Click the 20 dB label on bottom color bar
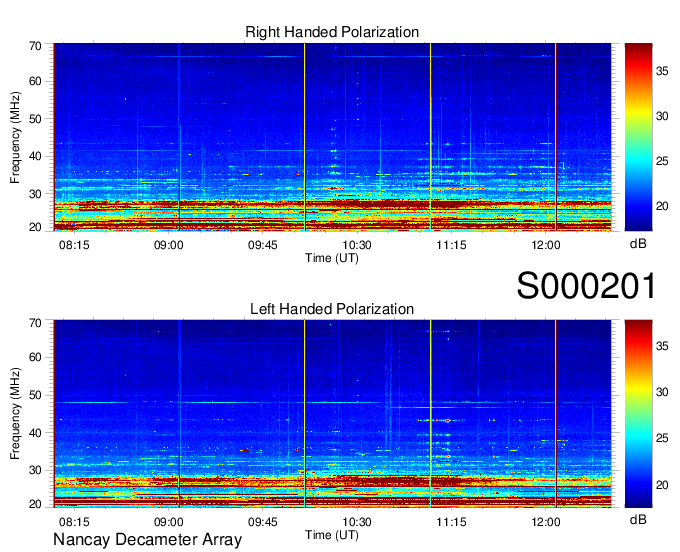This screenshot has height=552, width=680. [x=662, y=485]
